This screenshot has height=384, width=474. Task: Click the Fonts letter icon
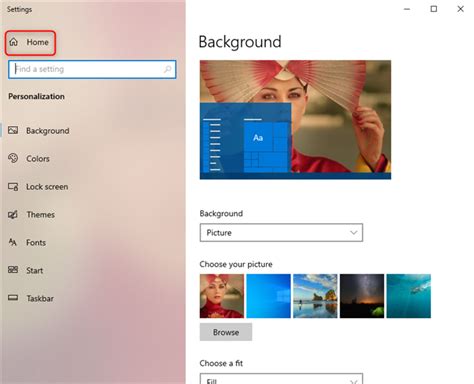(x=13, y=242)
